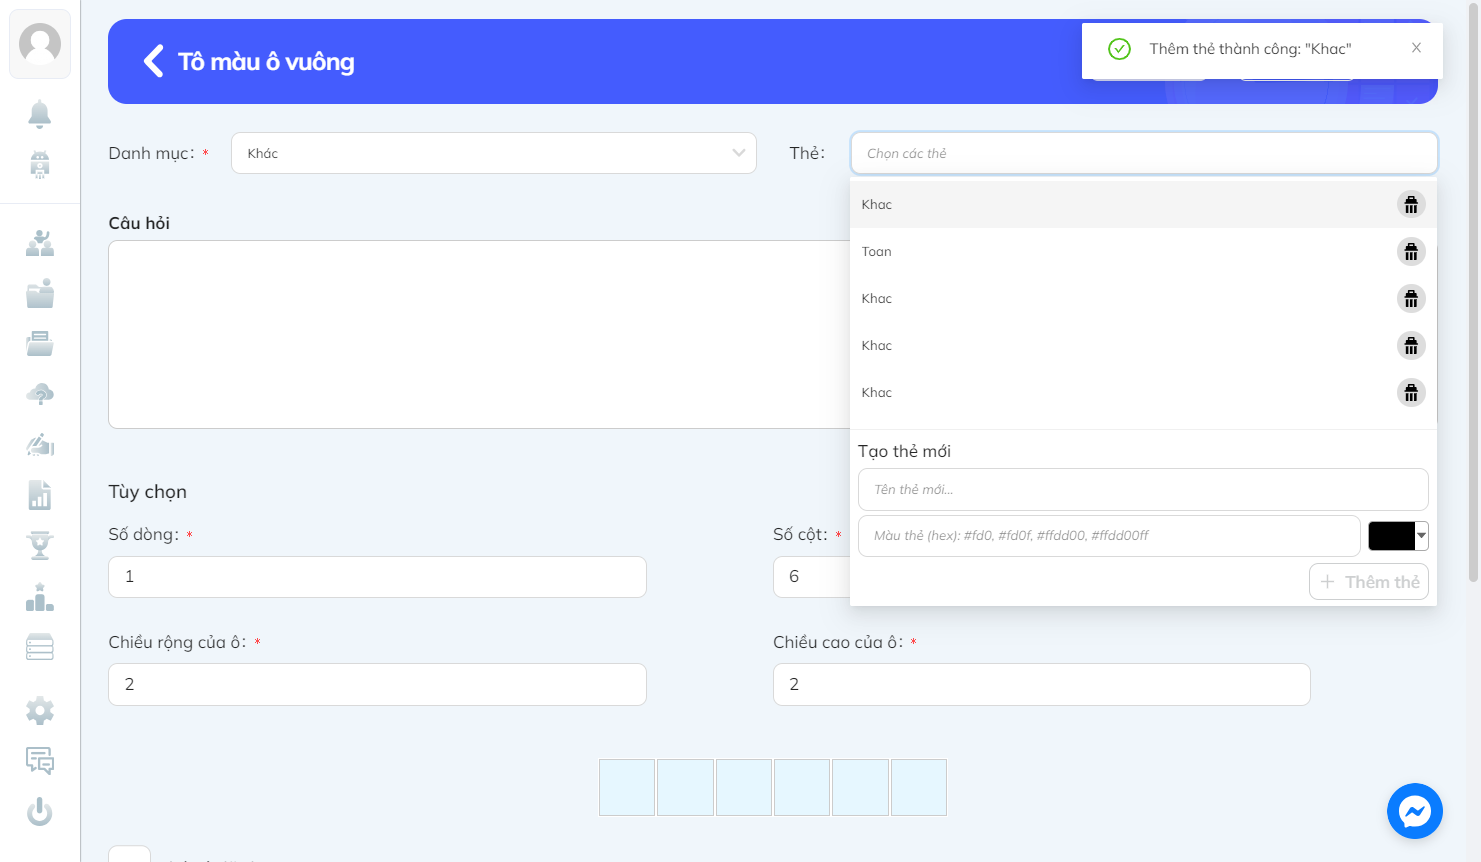
Task: Open the folder with person icon
Action: pyautogui.click(x=40, y=294)
